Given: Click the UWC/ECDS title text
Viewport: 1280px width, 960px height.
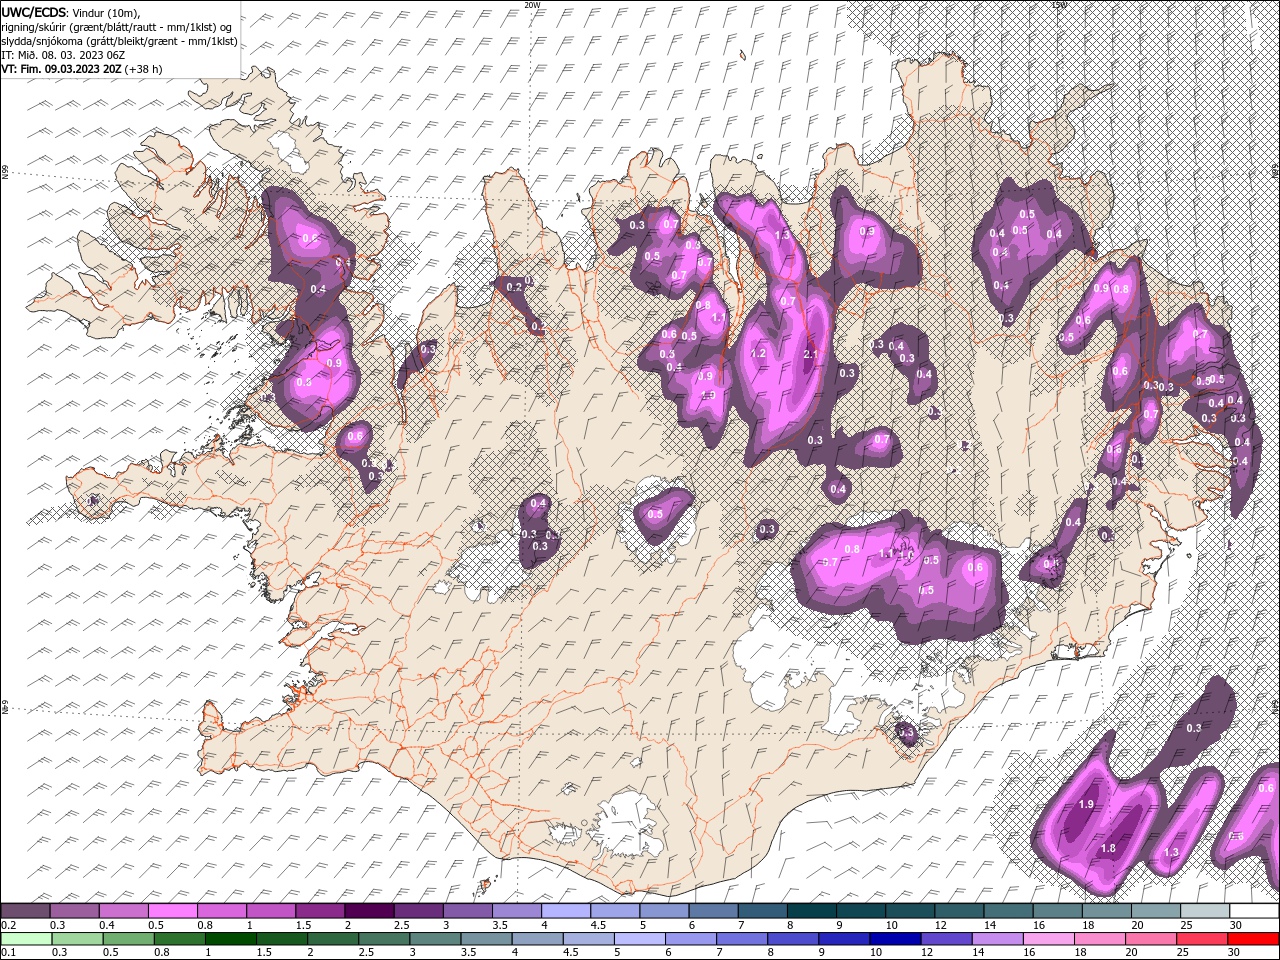Looking at the screenshot, I should click(33, 12).
